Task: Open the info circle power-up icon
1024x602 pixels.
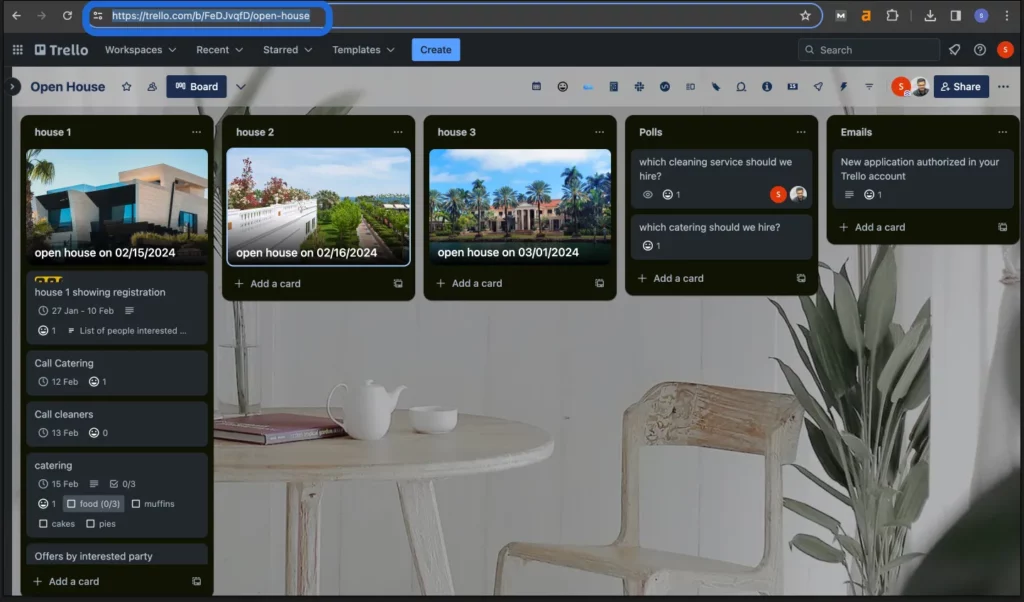Action: [767, 86]
